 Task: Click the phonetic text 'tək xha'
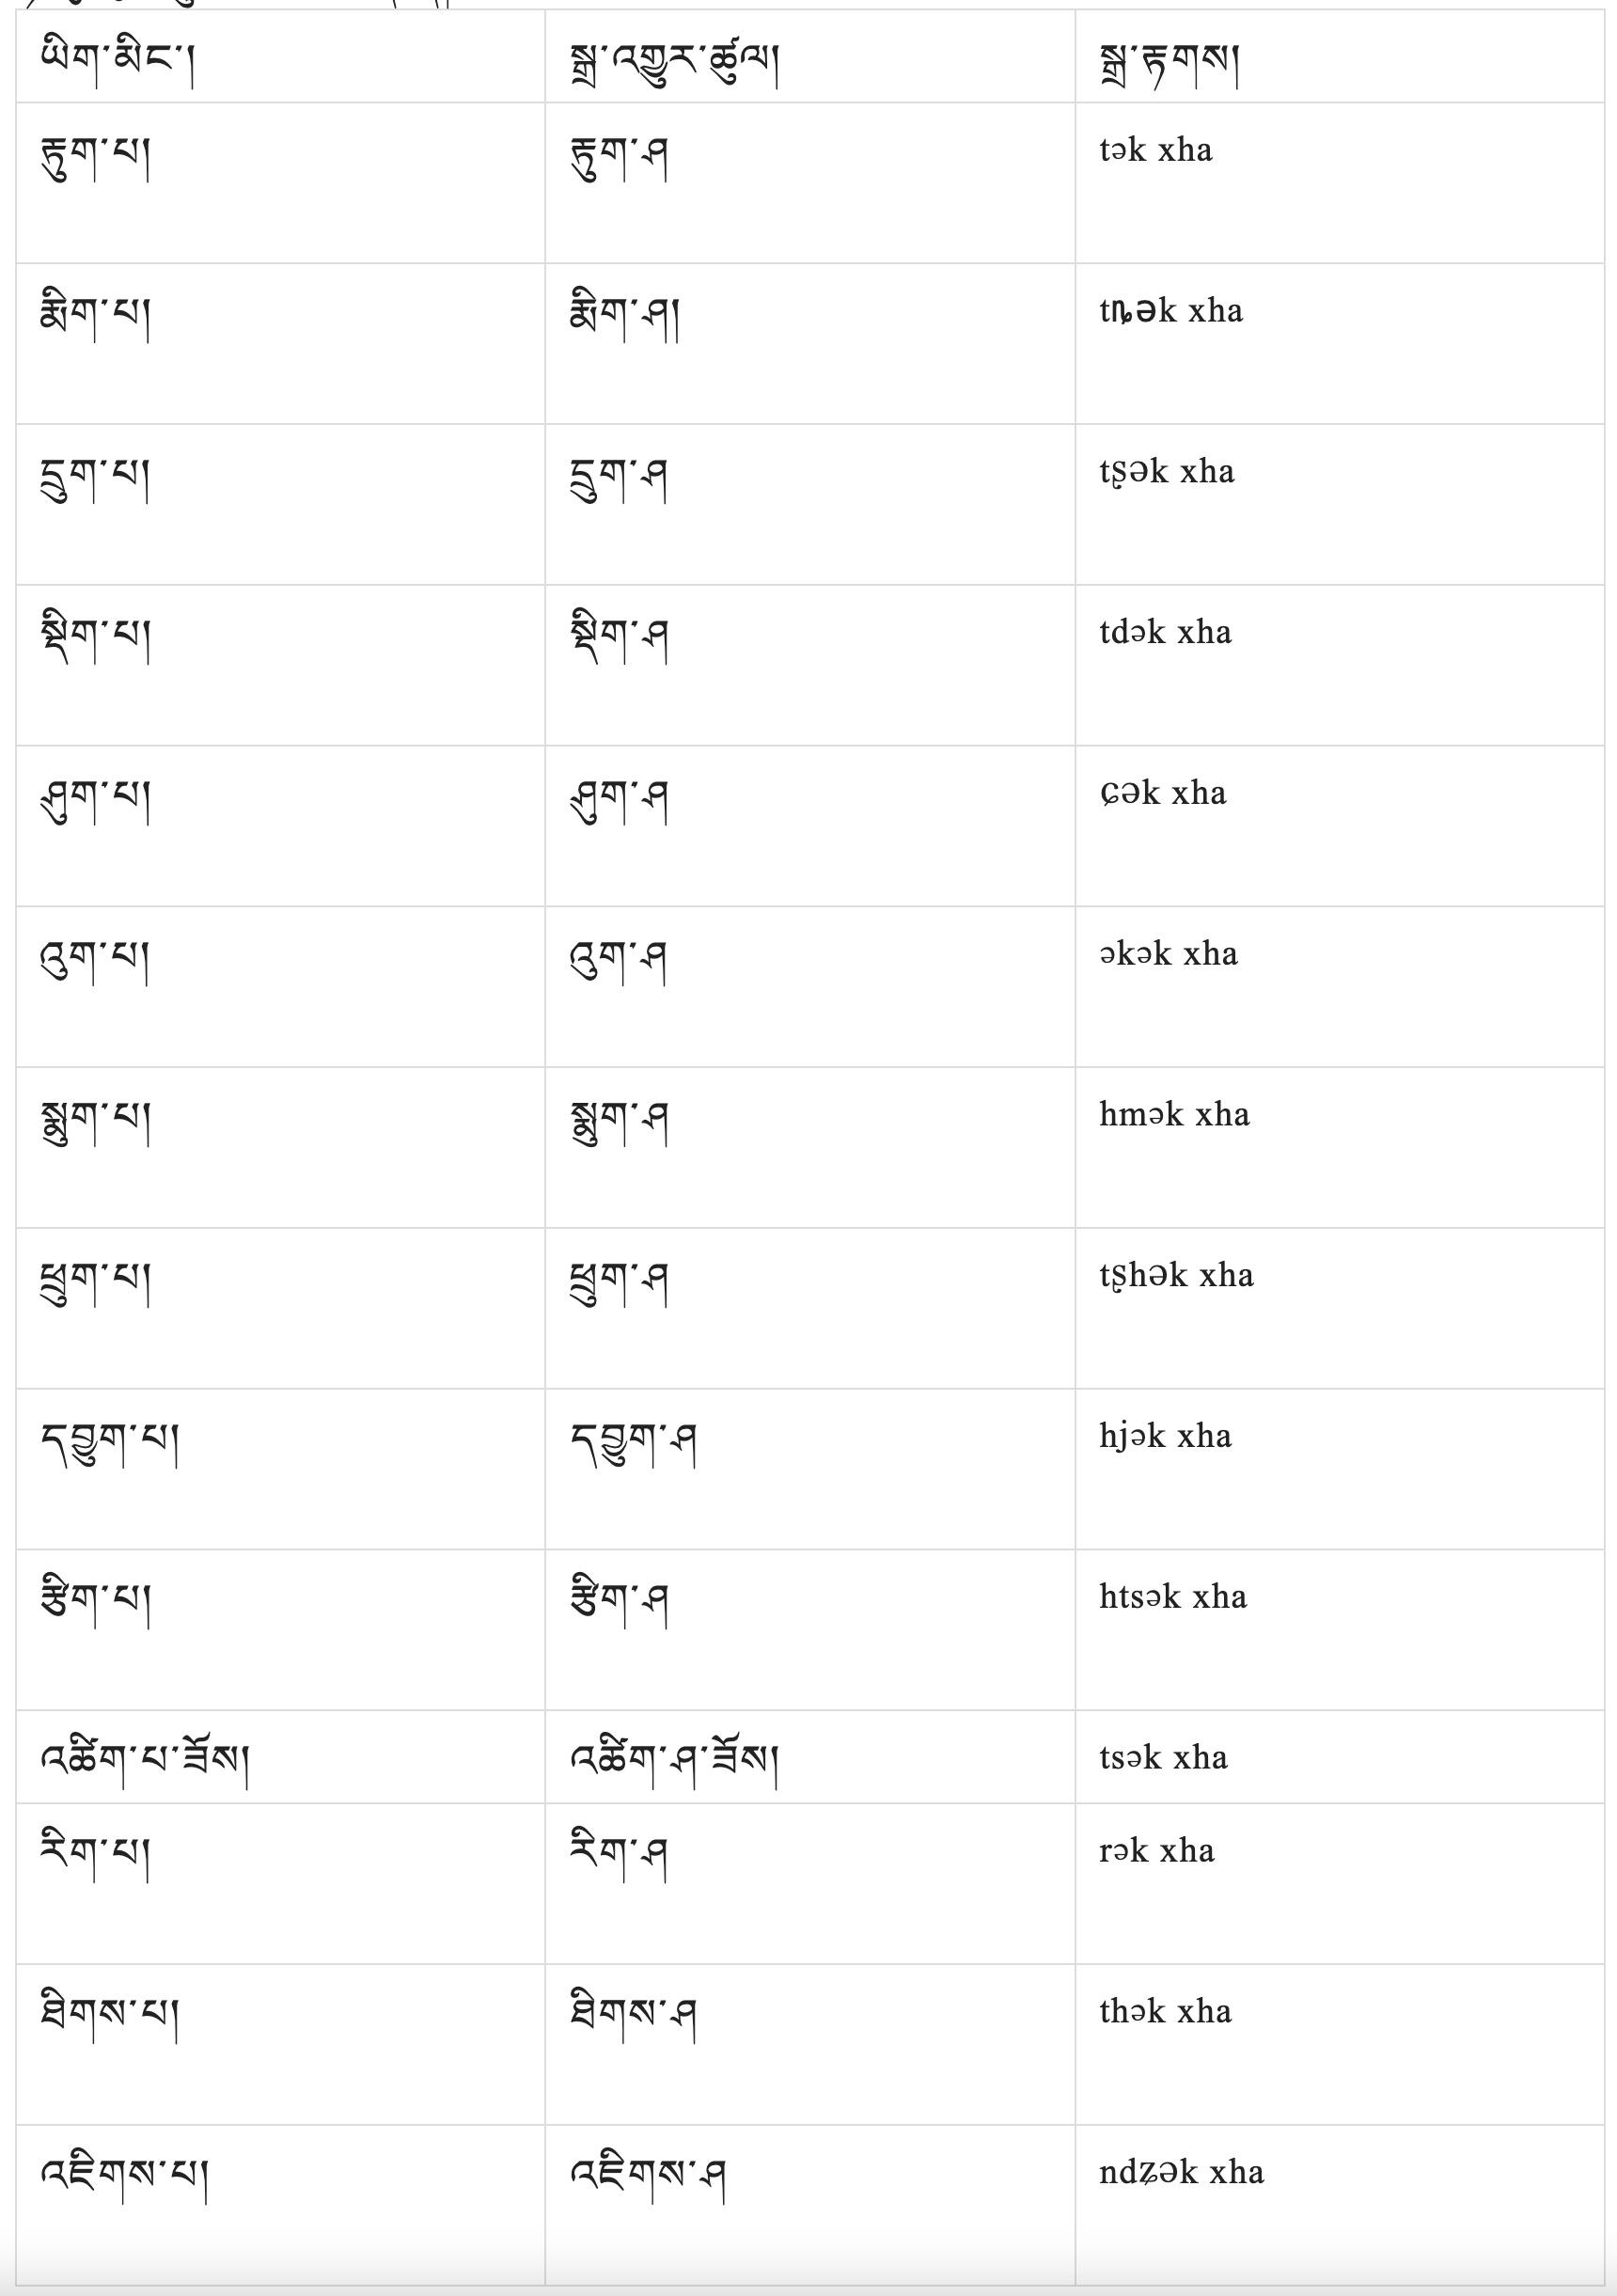click(x=1155, y=150)
